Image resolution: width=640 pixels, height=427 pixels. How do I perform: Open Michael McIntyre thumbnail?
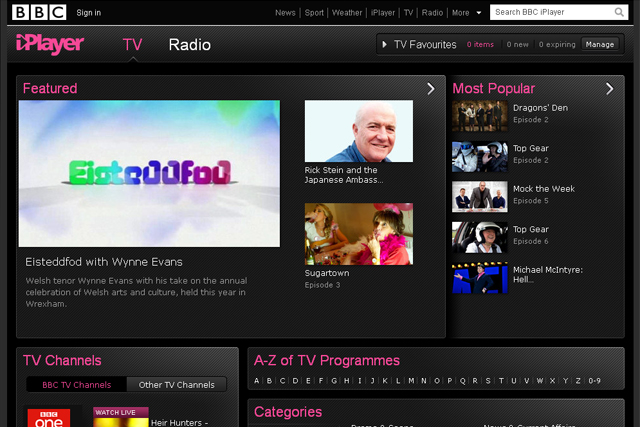click(480, 278)
